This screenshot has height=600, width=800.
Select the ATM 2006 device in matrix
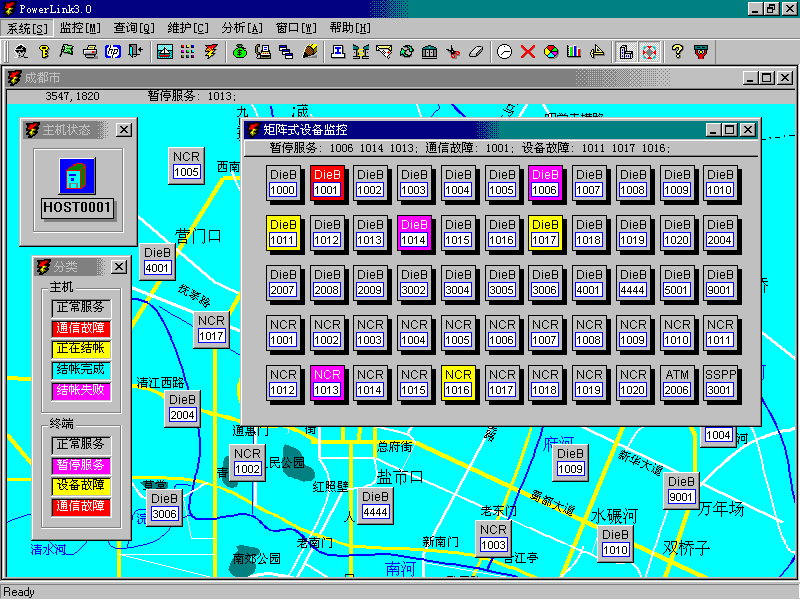pos(677,383)
